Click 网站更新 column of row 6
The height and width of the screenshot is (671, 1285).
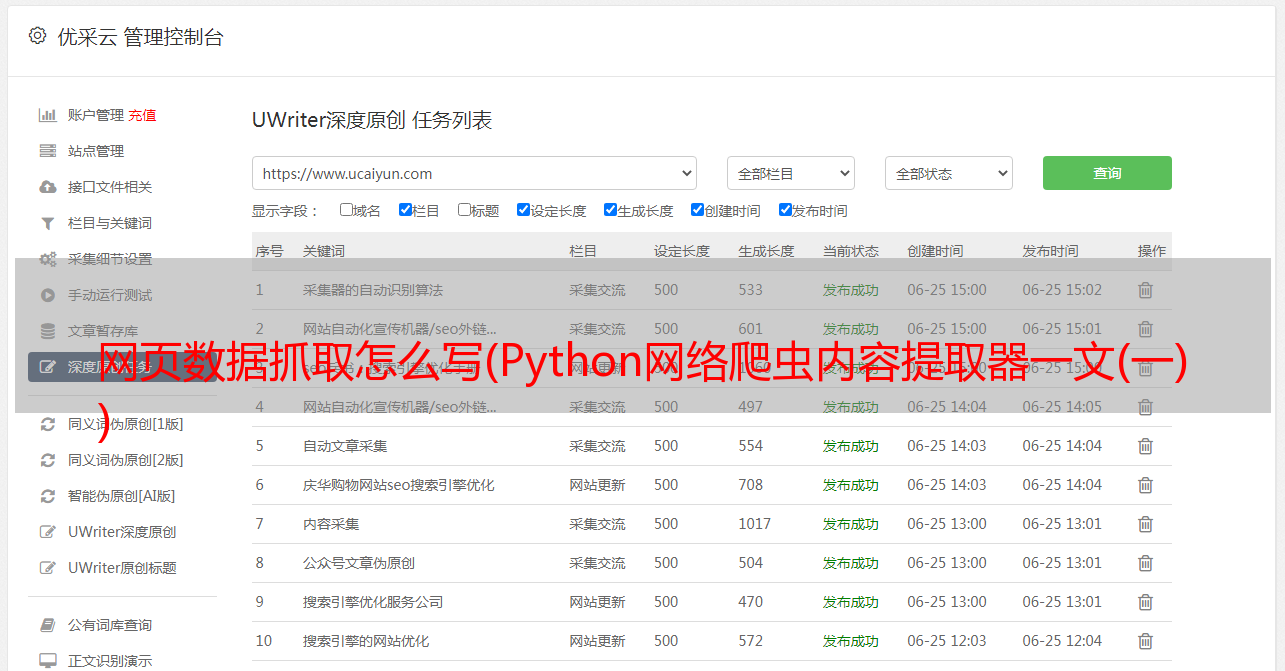(597, 485)
